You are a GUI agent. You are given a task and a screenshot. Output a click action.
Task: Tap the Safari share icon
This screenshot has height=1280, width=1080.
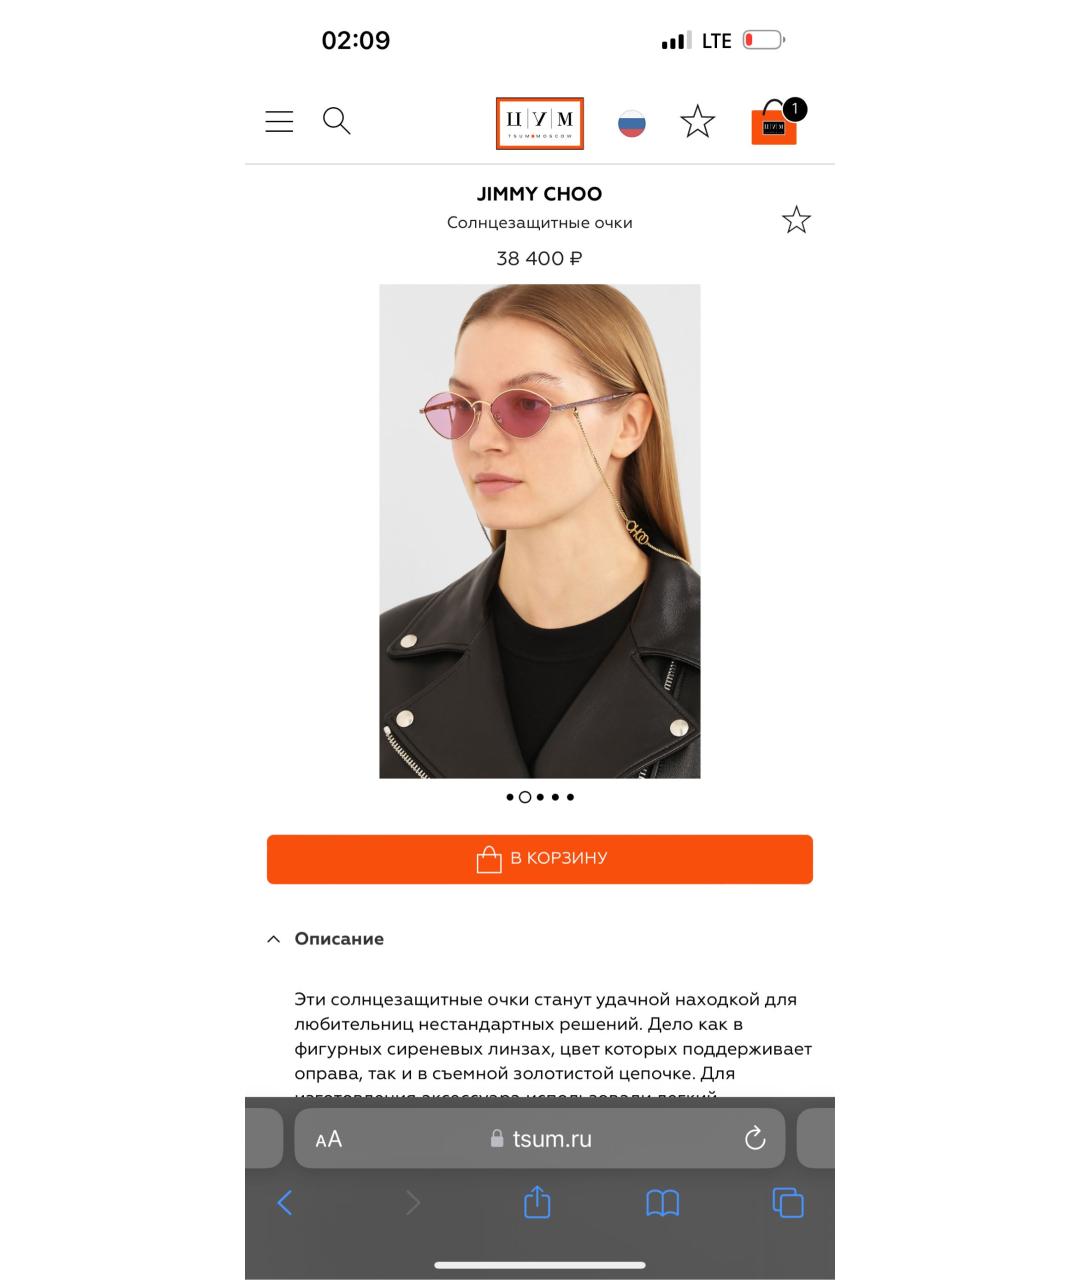tap(537, 1202)
